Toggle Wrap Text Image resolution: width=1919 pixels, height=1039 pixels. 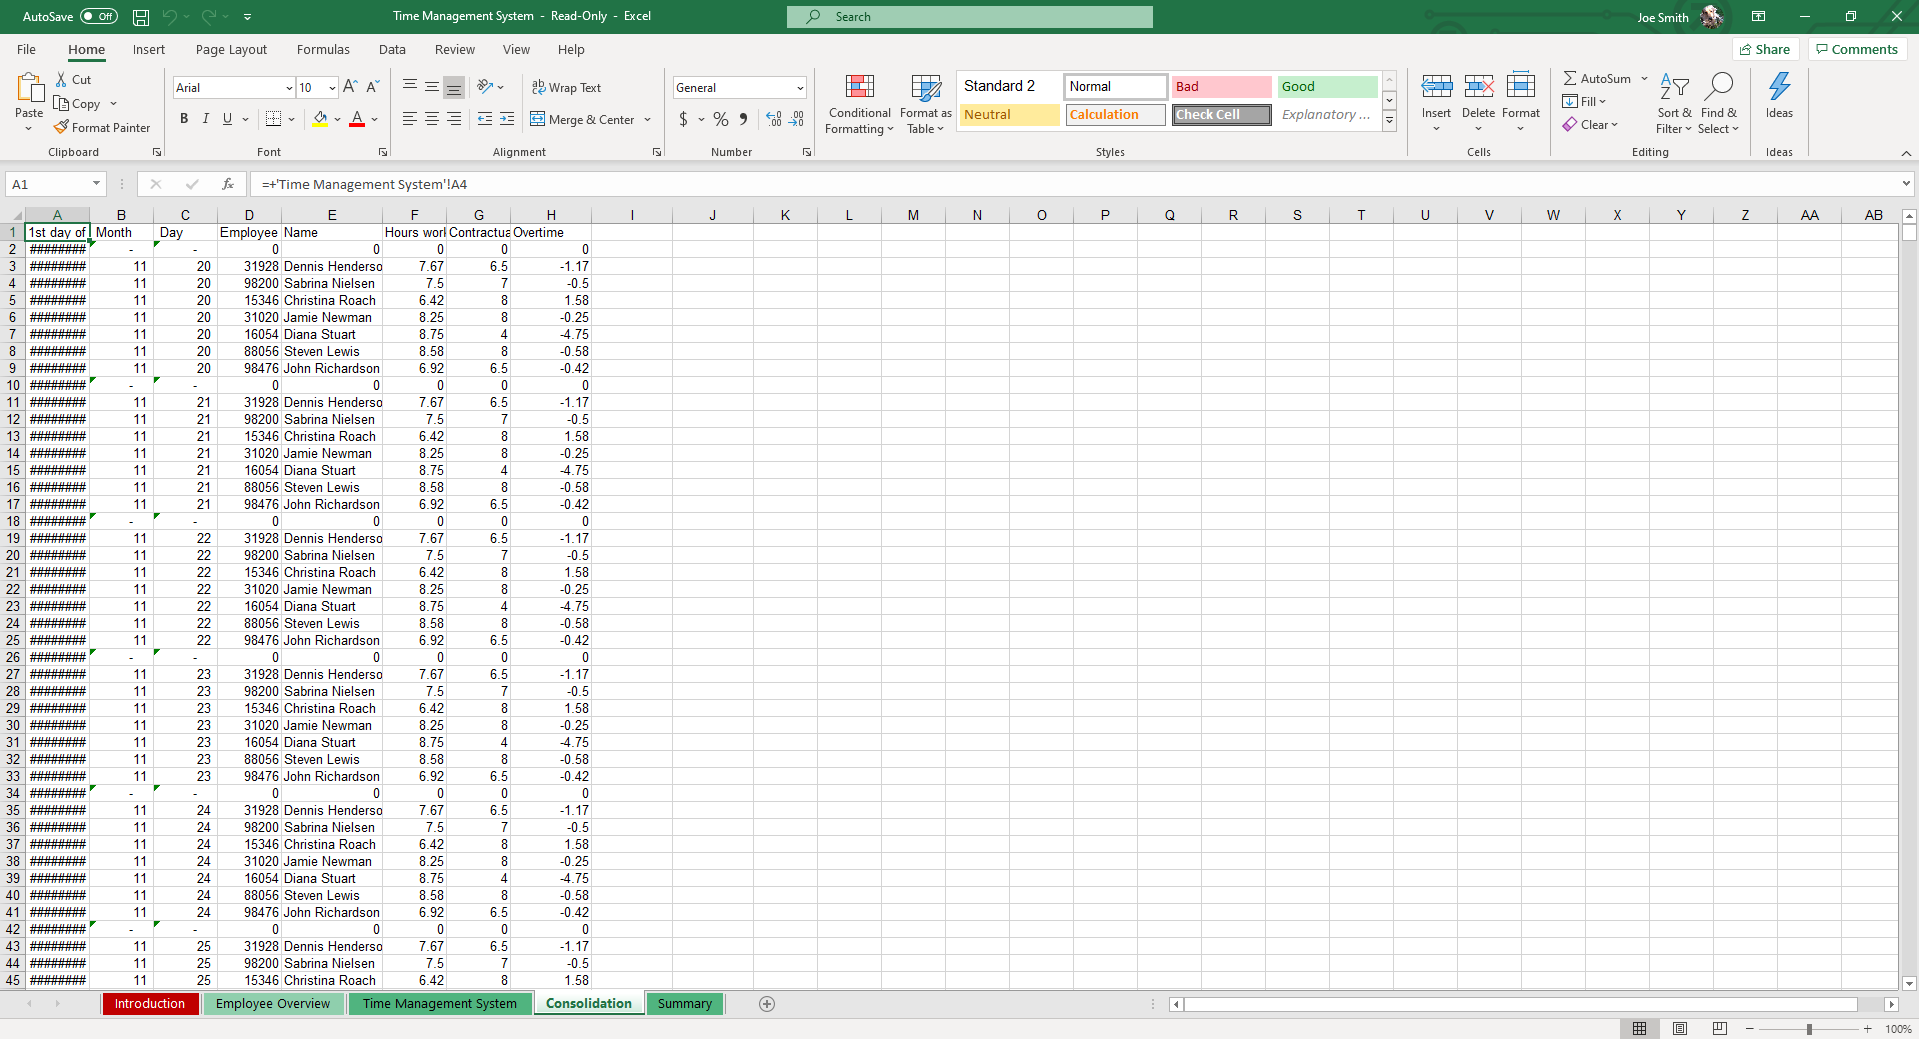click(x=566, y=87)
